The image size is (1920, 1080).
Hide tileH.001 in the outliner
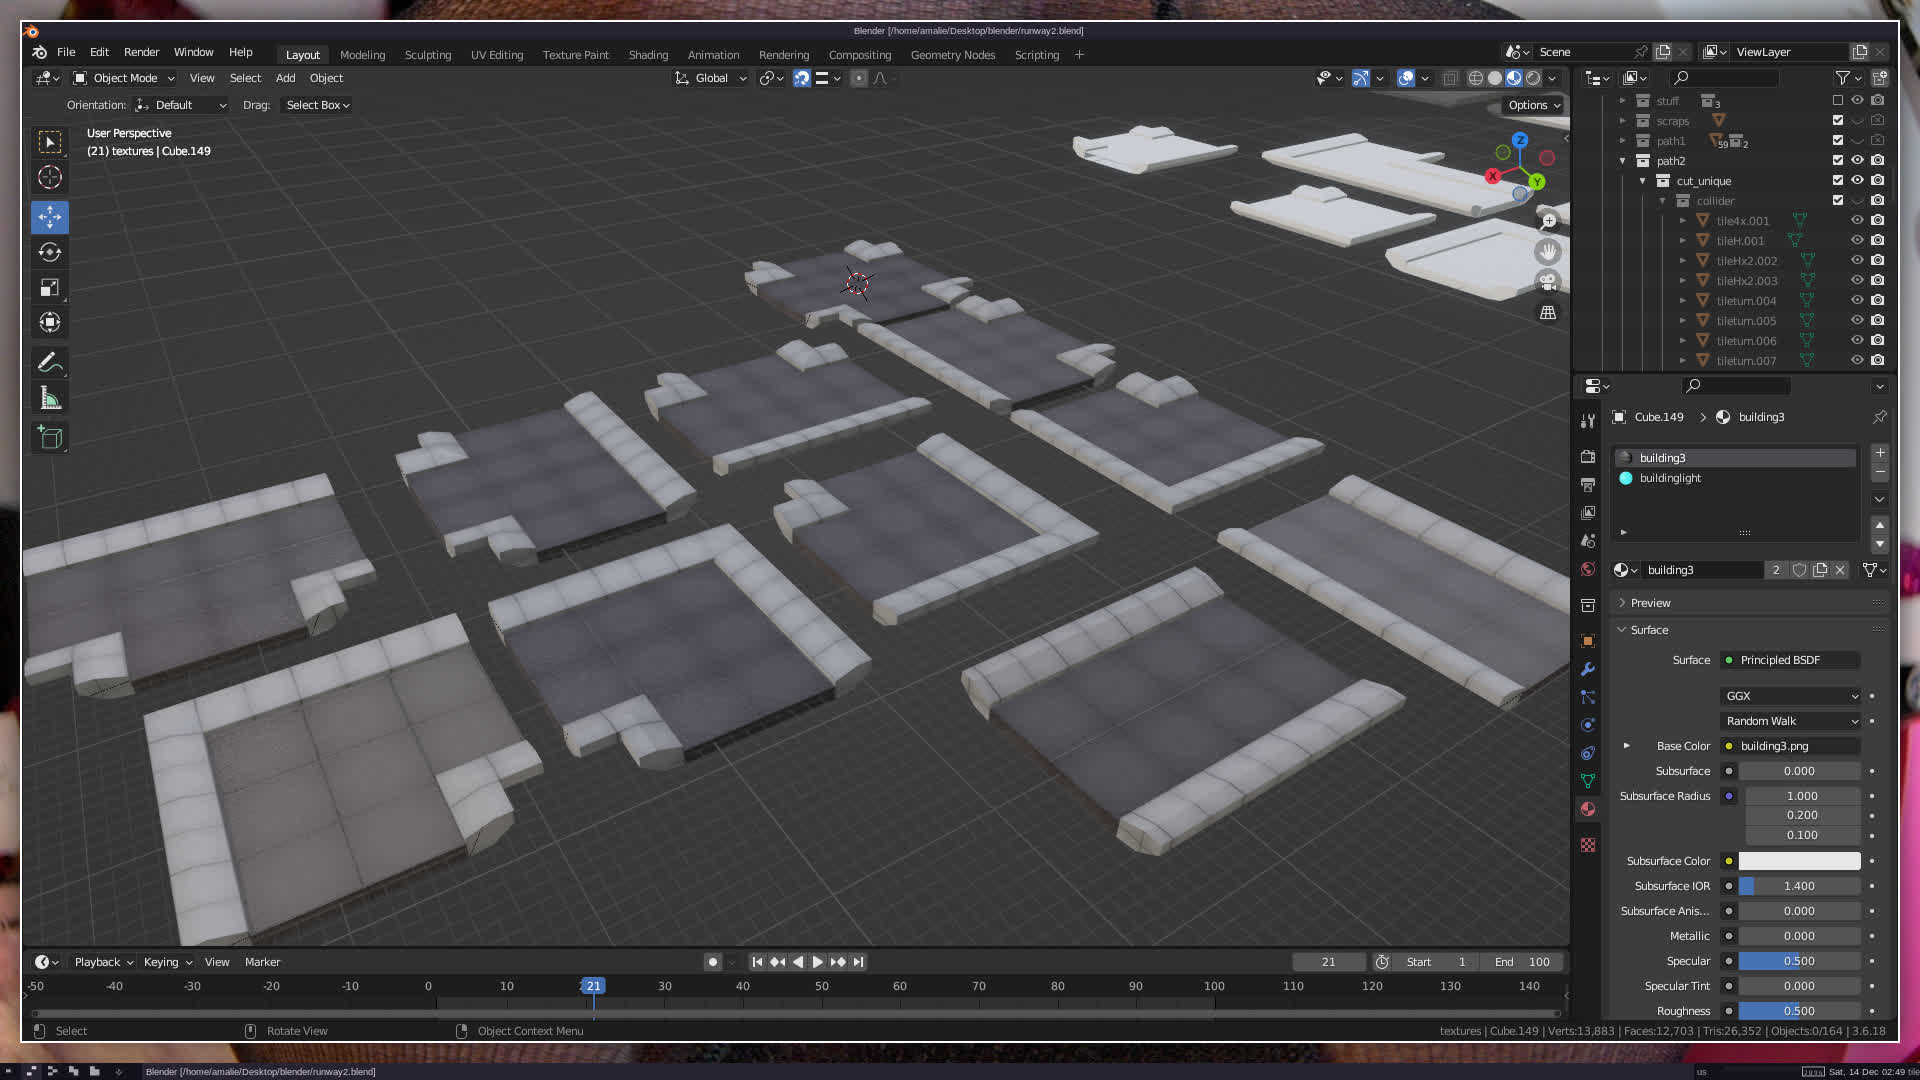point(1857,240)
